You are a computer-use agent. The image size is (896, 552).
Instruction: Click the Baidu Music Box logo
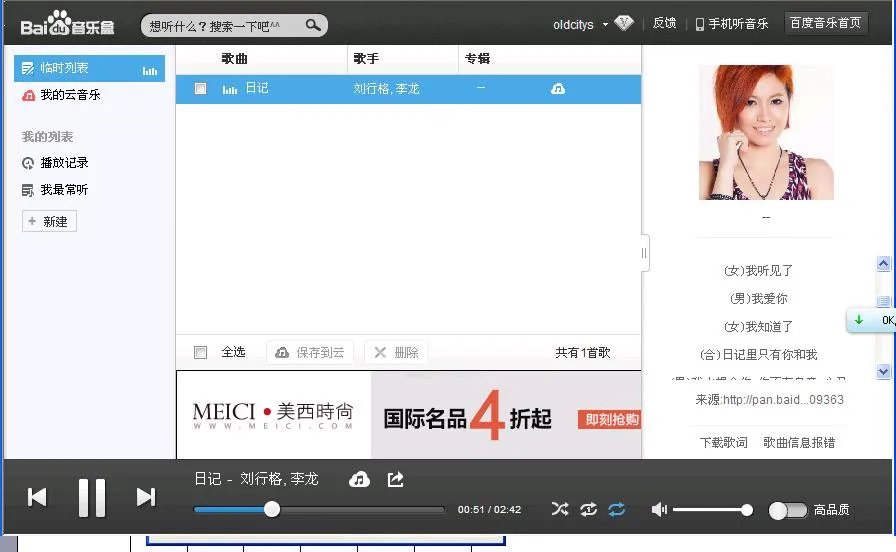point(67,24)
